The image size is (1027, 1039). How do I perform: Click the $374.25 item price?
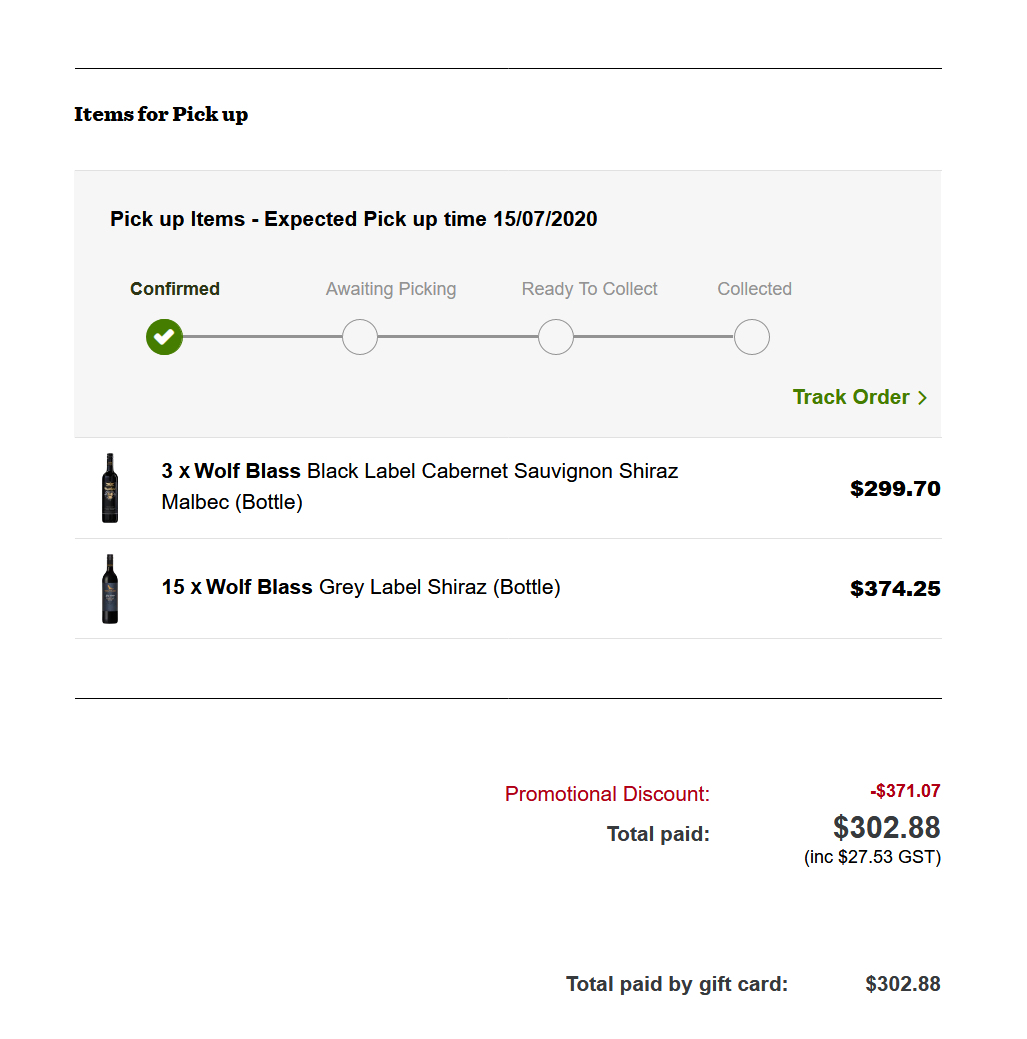(895, 588)
